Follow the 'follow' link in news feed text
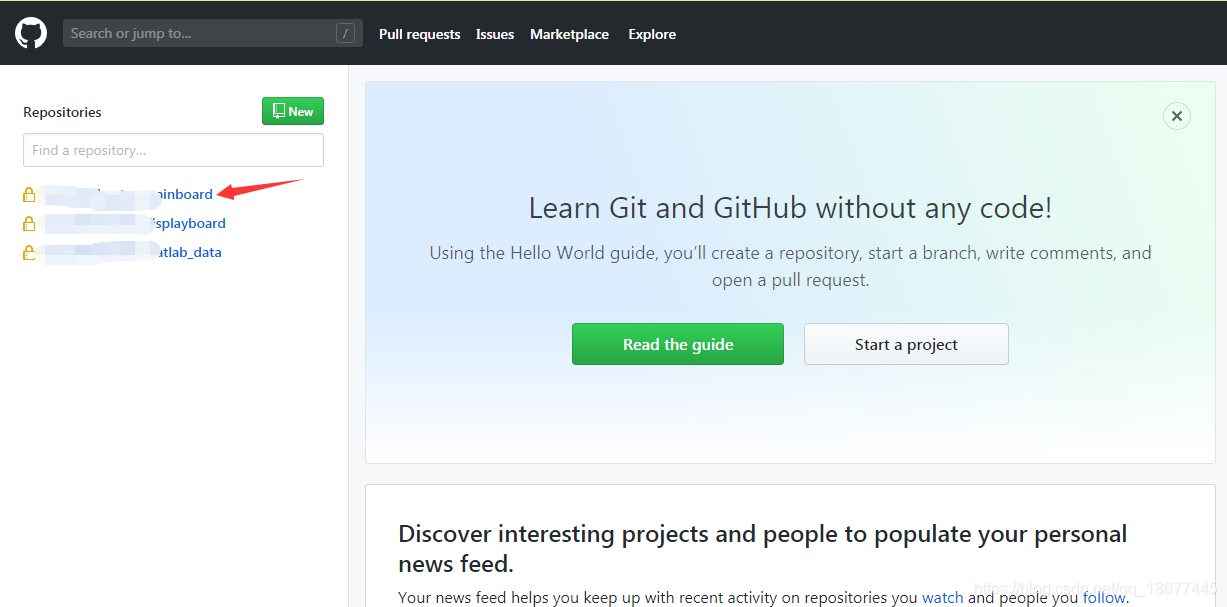This screenshot has height=607, width=1227. 1104,597
